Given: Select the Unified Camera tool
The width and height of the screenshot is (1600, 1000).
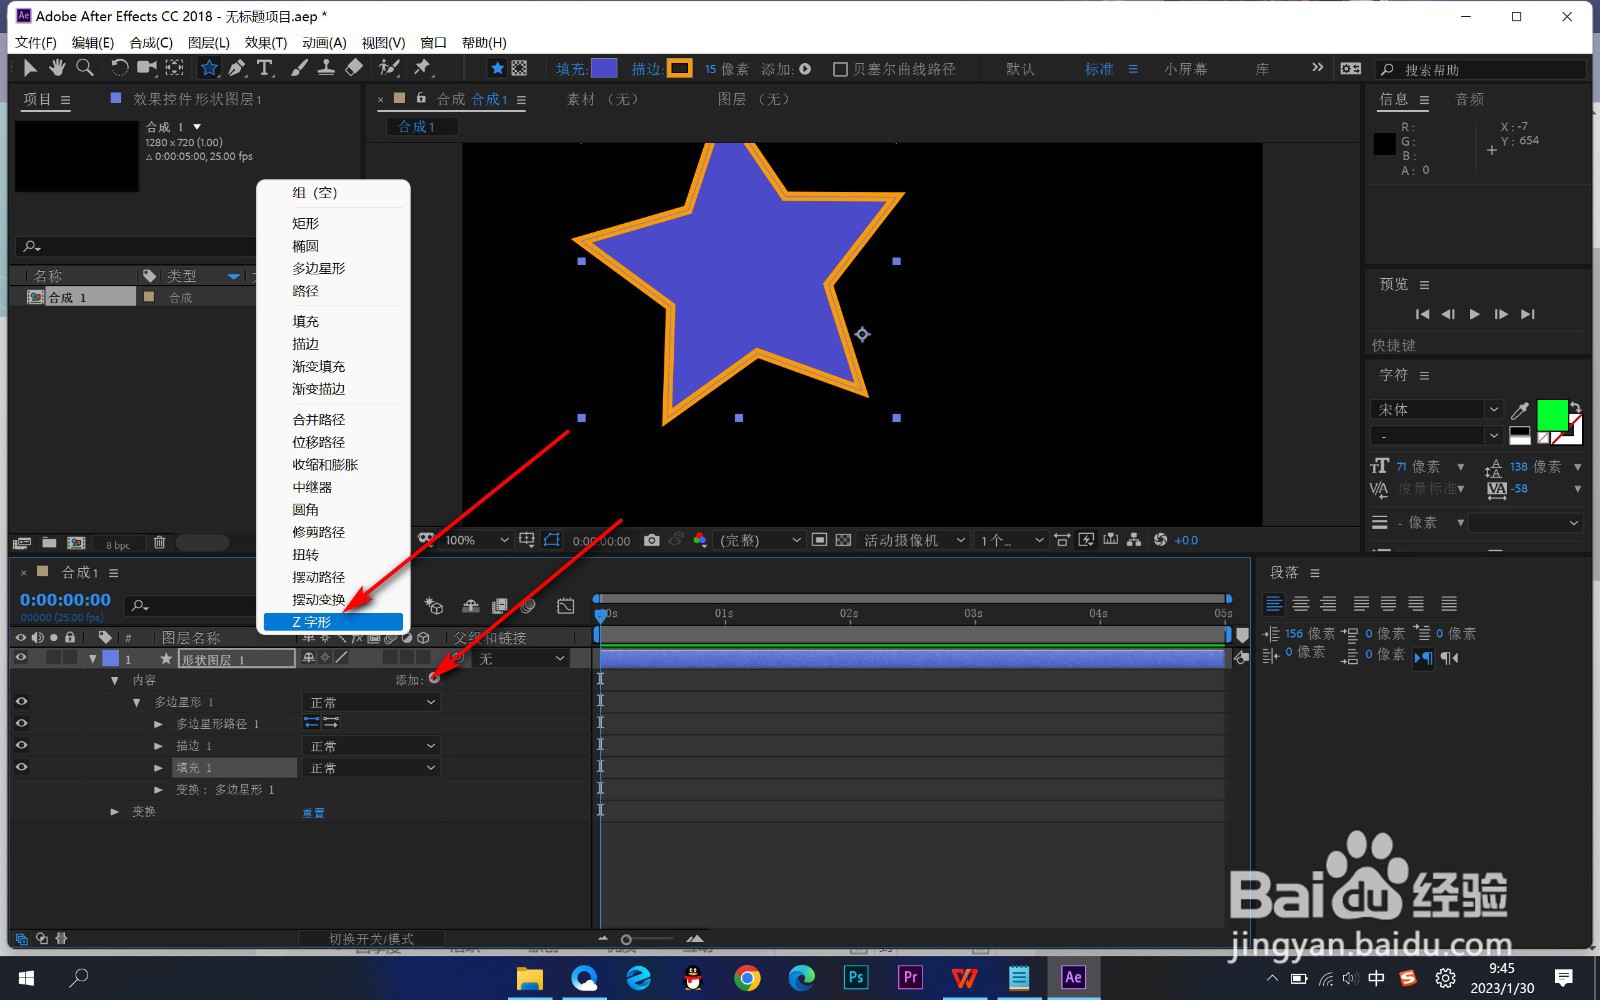Looking at the screenshot, I should [147, 68].
